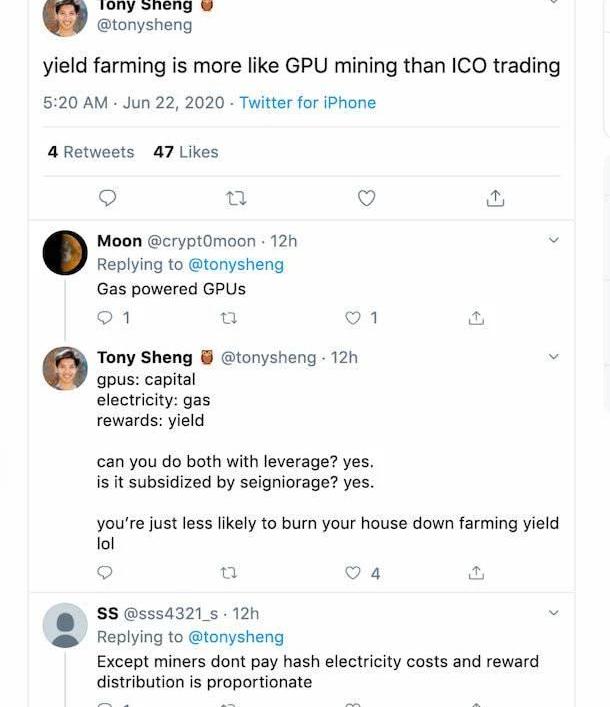Open dropdown chevron on Moon's reply
Screen dimensions: 610x707
(x=554, y=240)
